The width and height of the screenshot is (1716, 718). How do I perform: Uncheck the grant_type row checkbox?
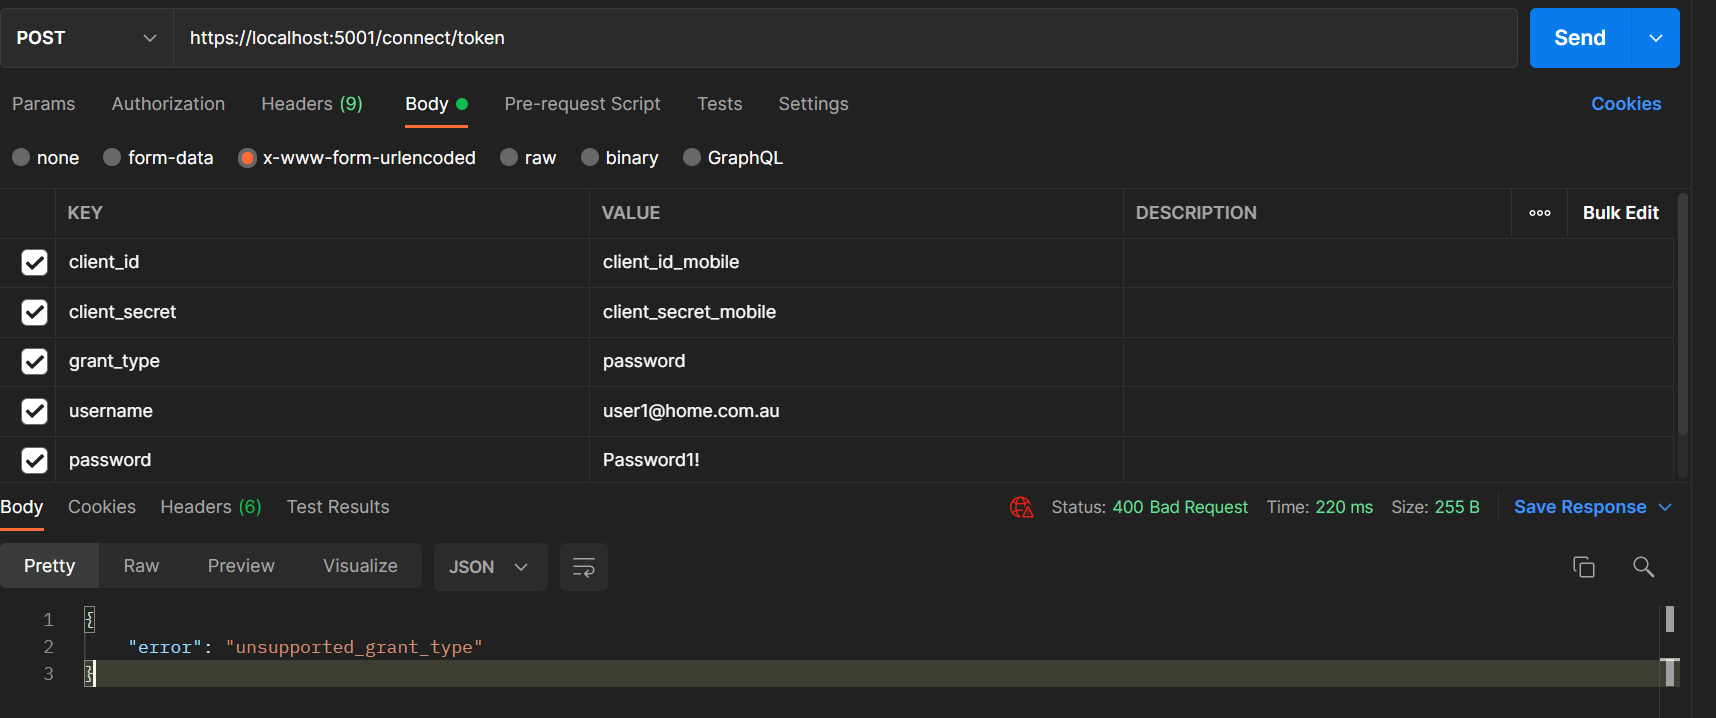tap(35, 361)
